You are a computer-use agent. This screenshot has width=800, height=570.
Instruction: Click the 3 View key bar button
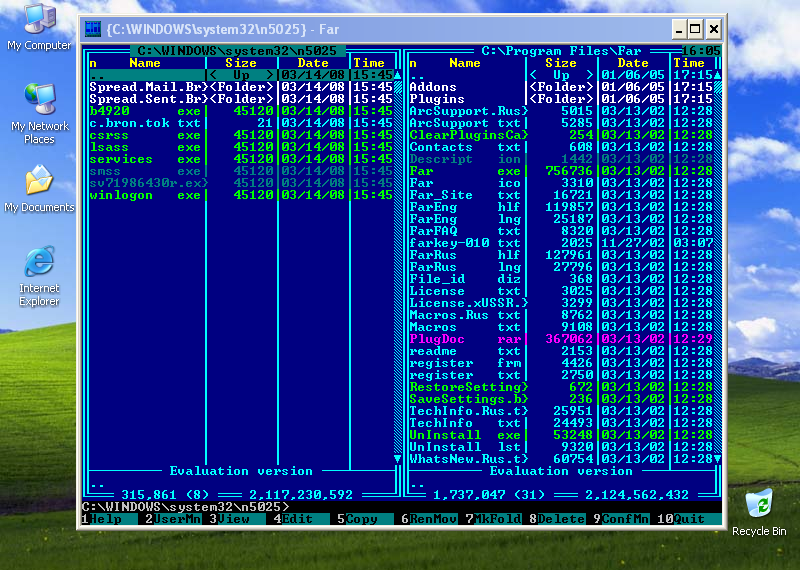click(237, 519)
